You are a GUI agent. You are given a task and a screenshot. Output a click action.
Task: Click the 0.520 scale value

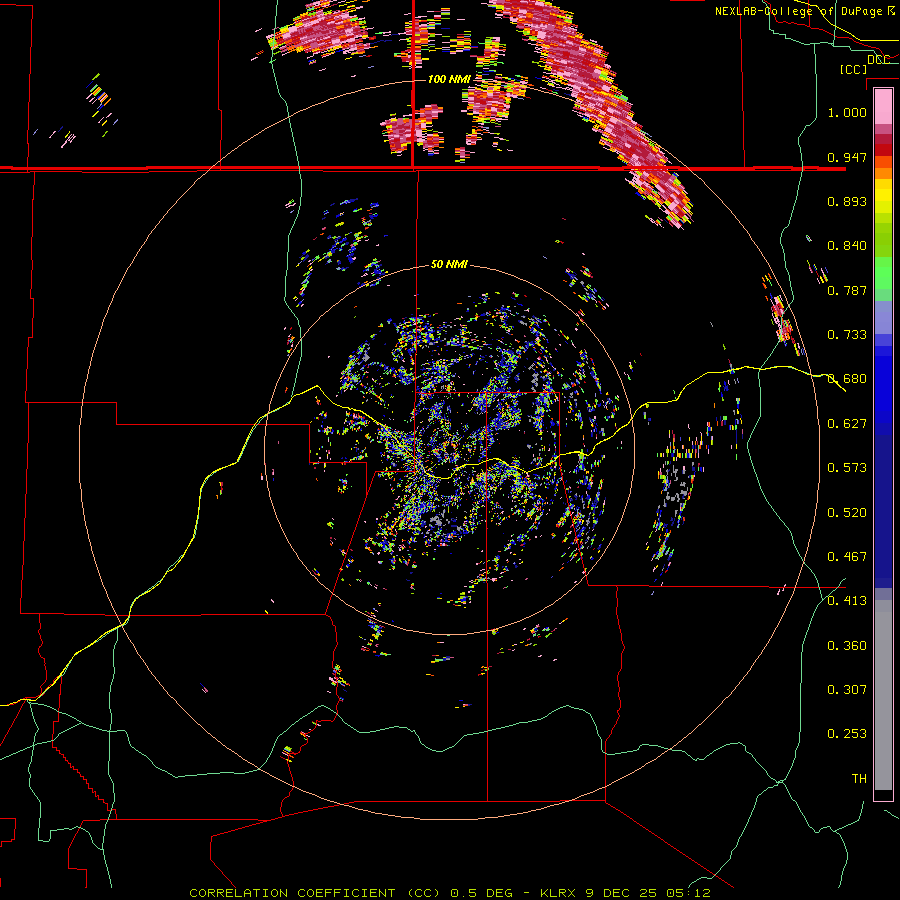point(847,513)
